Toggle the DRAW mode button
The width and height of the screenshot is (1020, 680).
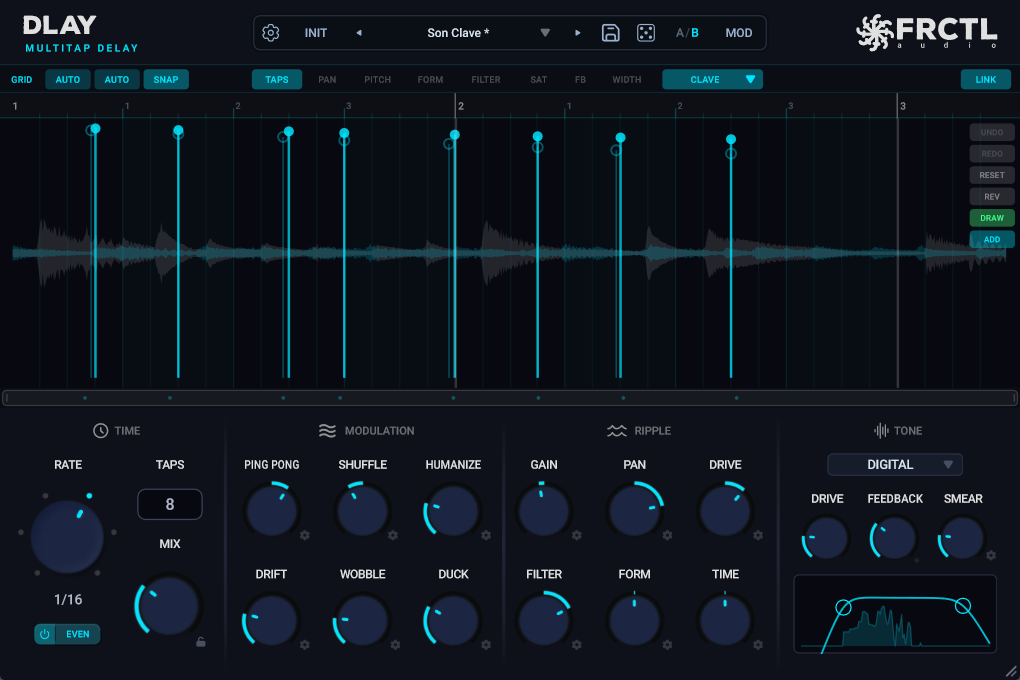click(992, 218)
